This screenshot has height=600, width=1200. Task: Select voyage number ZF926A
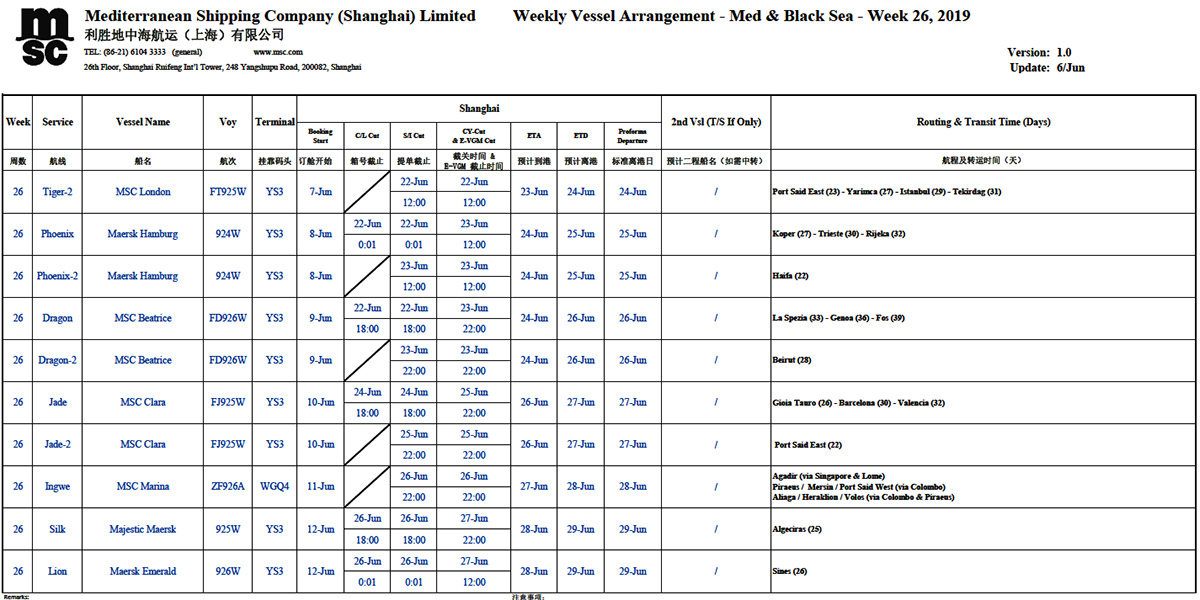point(227,487)
